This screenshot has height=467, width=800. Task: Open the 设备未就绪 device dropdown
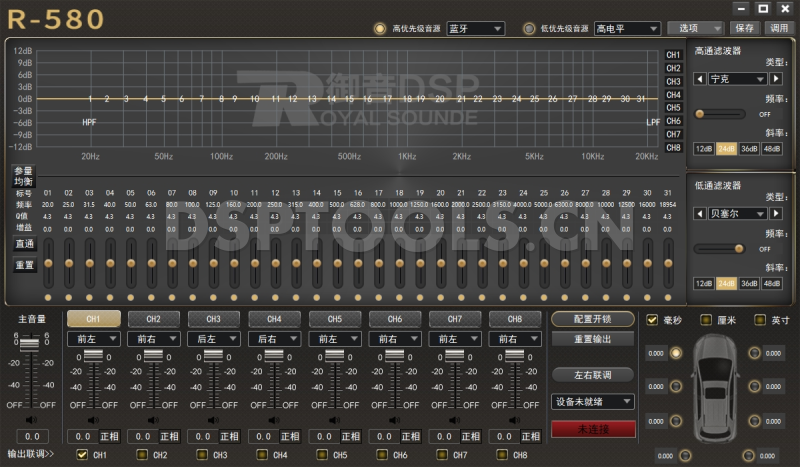(593, 402)
